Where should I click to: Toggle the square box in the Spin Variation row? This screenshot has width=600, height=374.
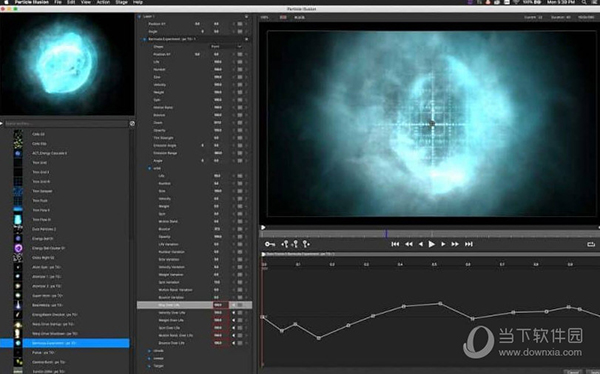240,282
